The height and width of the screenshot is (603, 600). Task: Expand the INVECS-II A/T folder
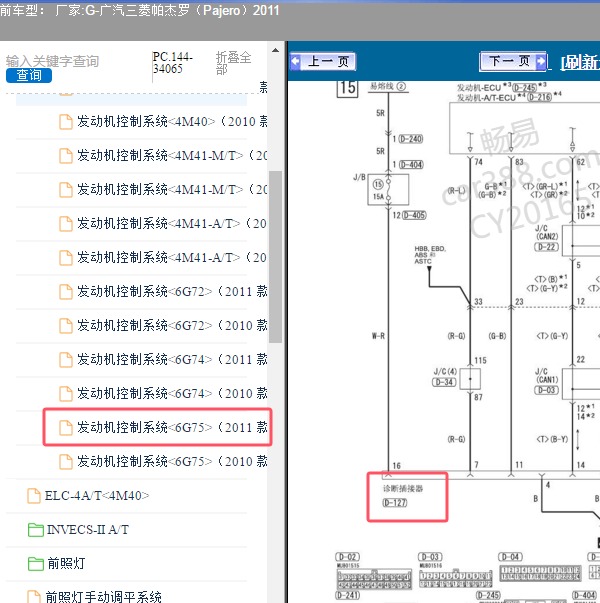click(88, 530)
